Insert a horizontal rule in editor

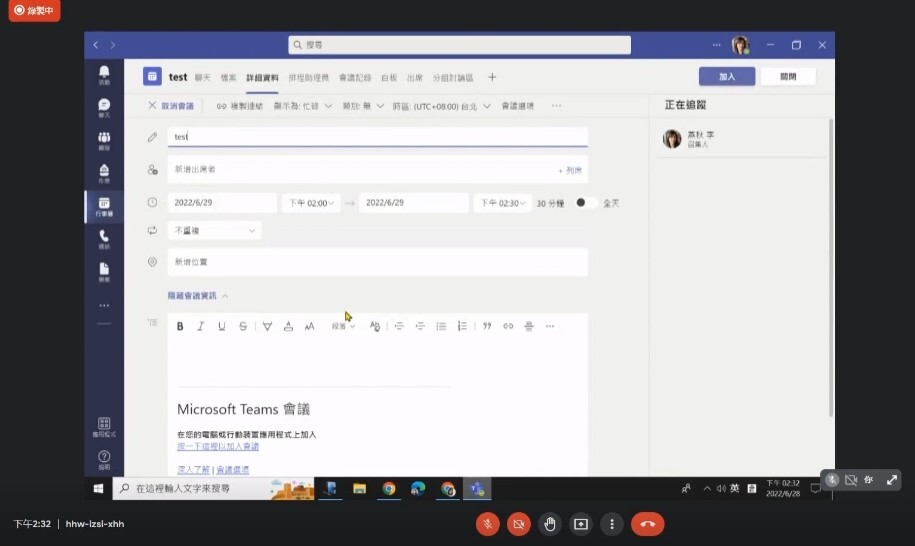coord(529,326)
